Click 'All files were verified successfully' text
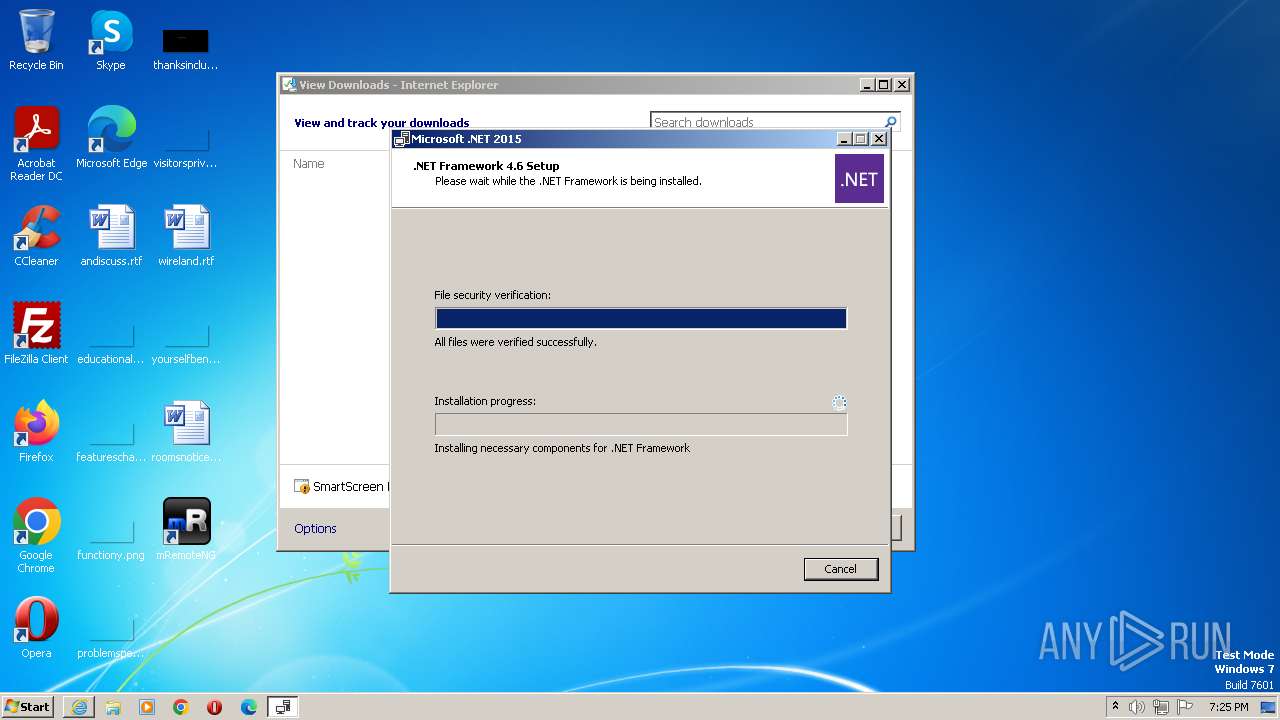This screenshot has width=1280, height=720. tap(515, 342)
